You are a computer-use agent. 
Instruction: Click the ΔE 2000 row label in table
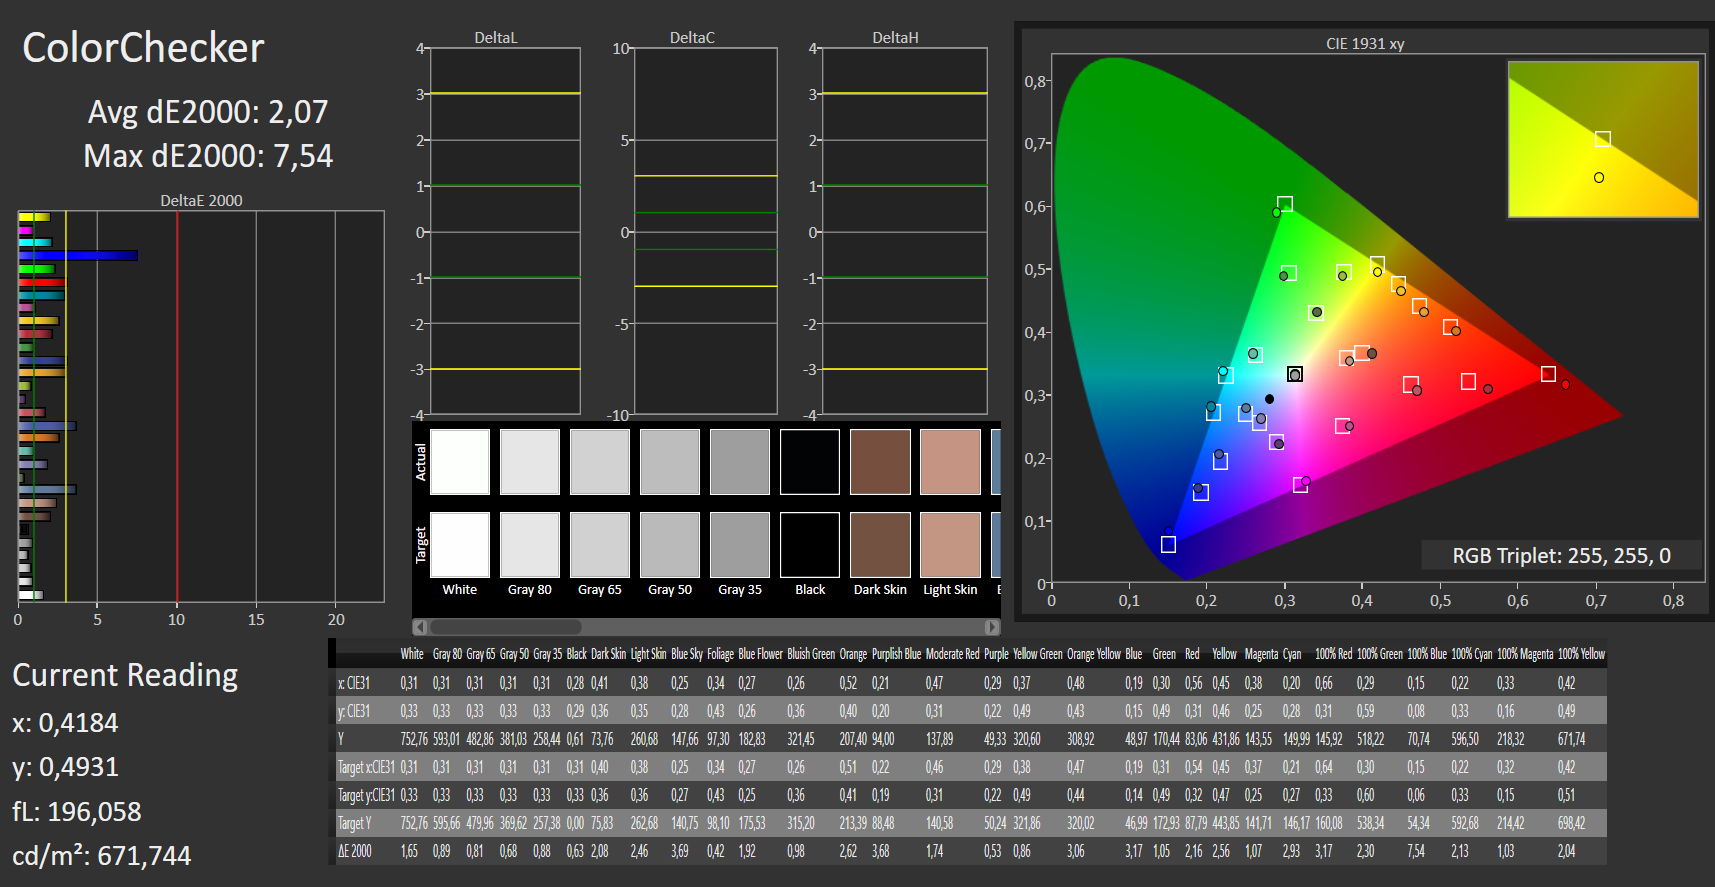coord(355,851)
